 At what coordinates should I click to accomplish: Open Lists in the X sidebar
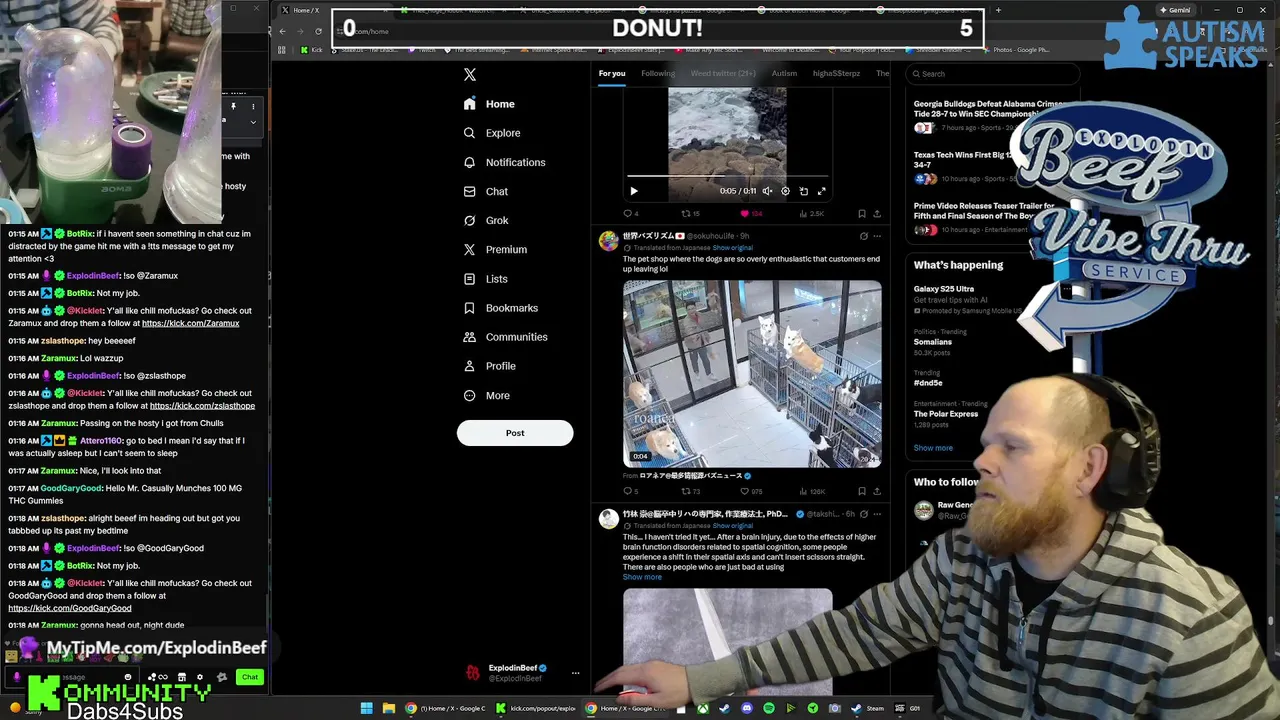pos(485,279)
